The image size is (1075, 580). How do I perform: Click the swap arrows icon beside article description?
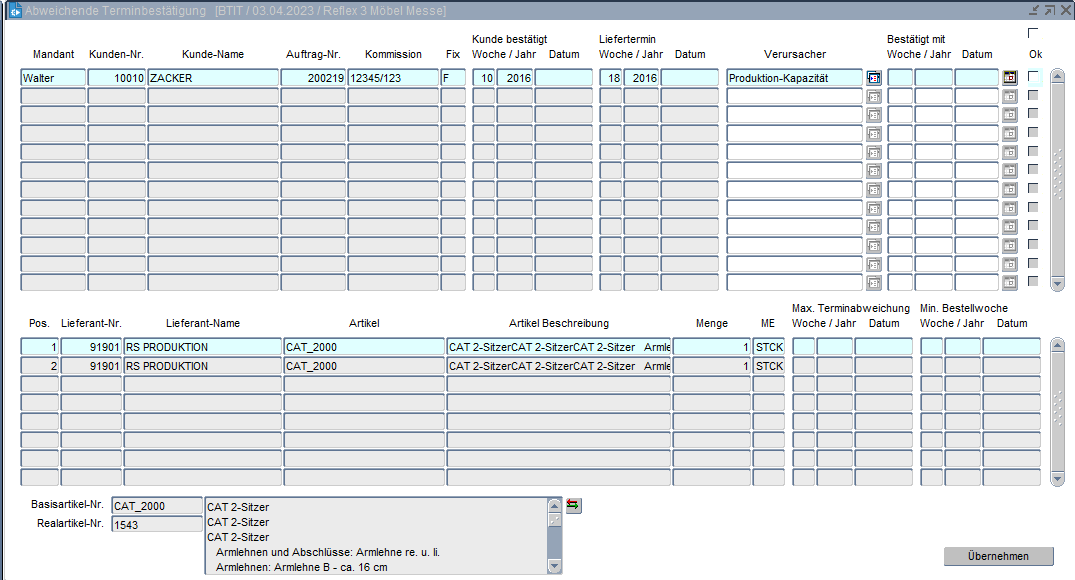tap(573, 505)
